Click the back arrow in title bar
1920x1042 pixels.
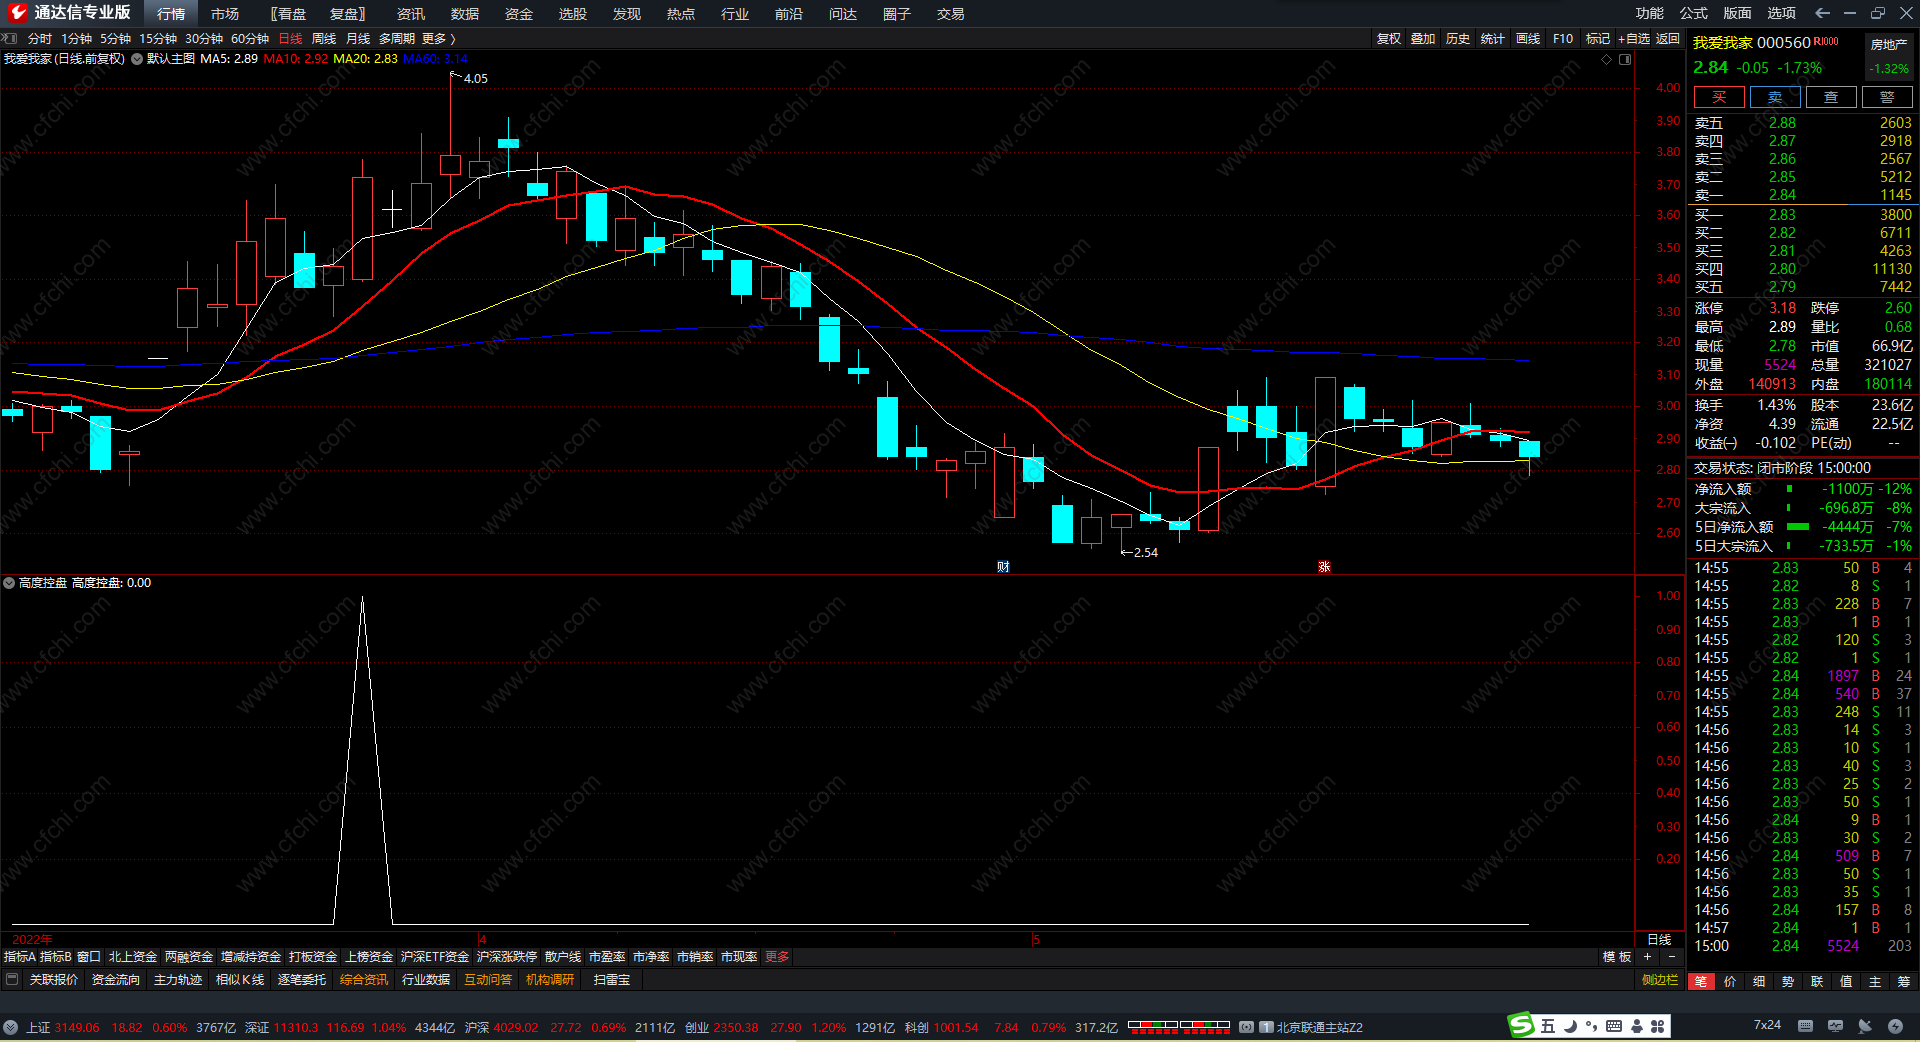pos(1822,13)
